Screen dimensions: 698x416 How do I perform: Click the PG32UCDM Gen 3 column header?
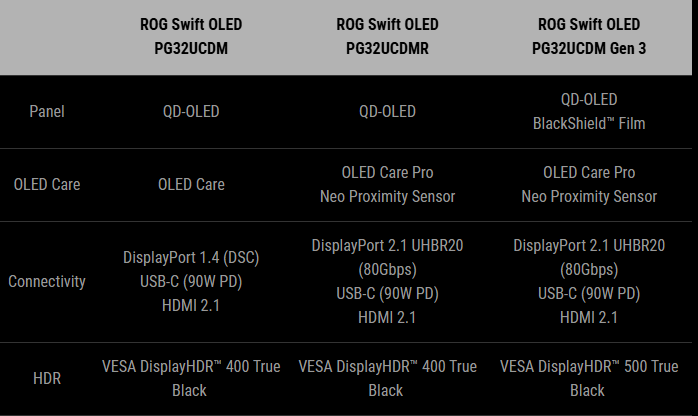click(589, 35)
